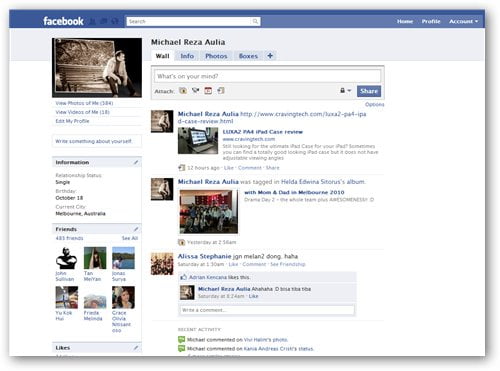Open notifications globe icon in header
Image resolution: width=500 pixels, height=371 pixels.
[x=115, y=21]
